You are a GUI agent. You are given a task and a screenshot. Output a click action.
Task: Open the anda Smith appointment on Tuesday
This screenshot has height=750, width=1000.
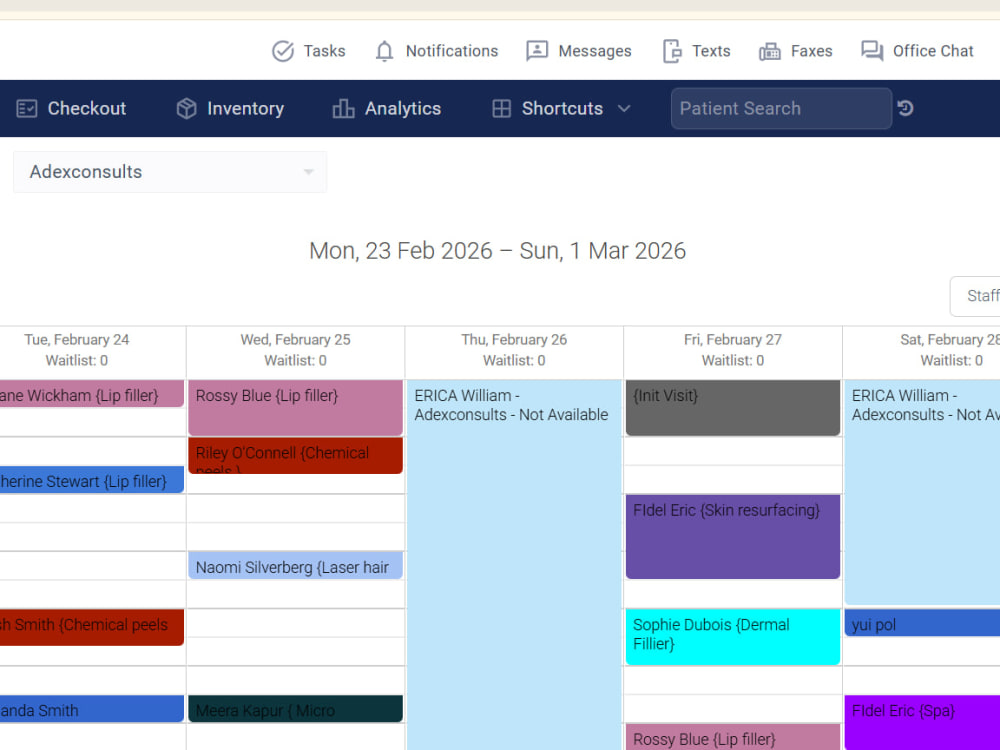click(92, 709)
